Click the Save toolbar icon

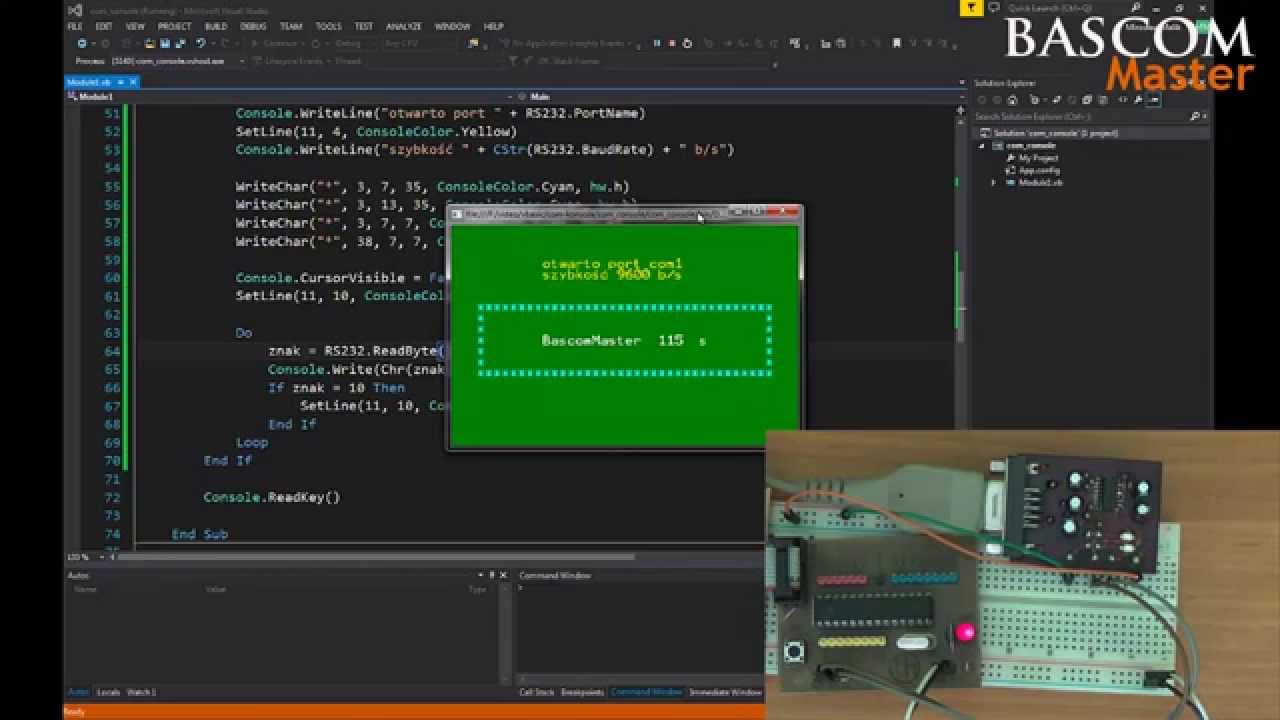164,44
